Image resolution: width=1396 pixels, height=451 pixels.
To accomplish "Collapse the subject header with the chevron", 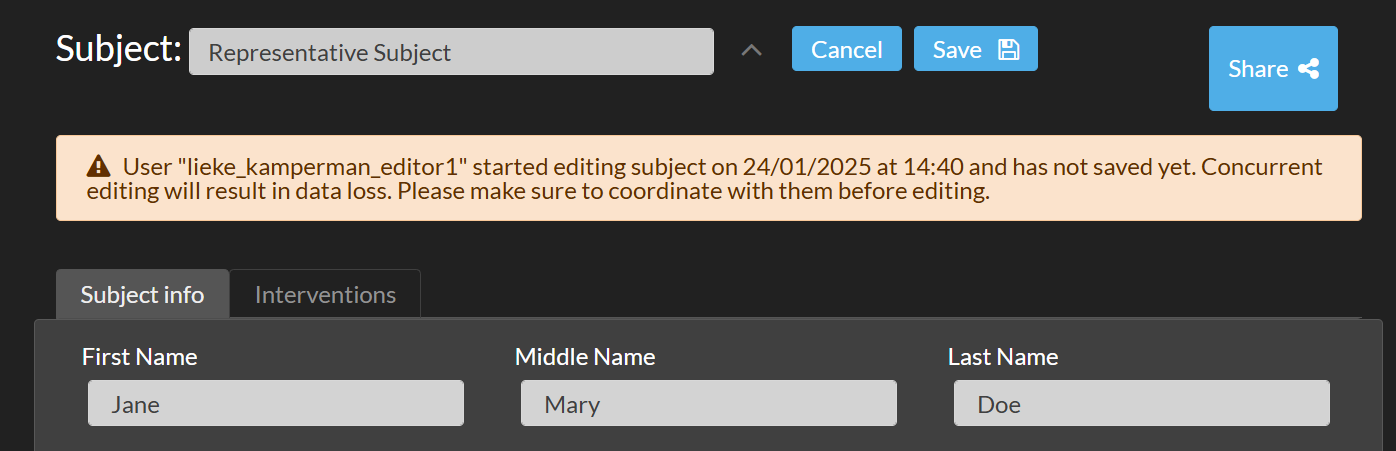I will 752,50.
